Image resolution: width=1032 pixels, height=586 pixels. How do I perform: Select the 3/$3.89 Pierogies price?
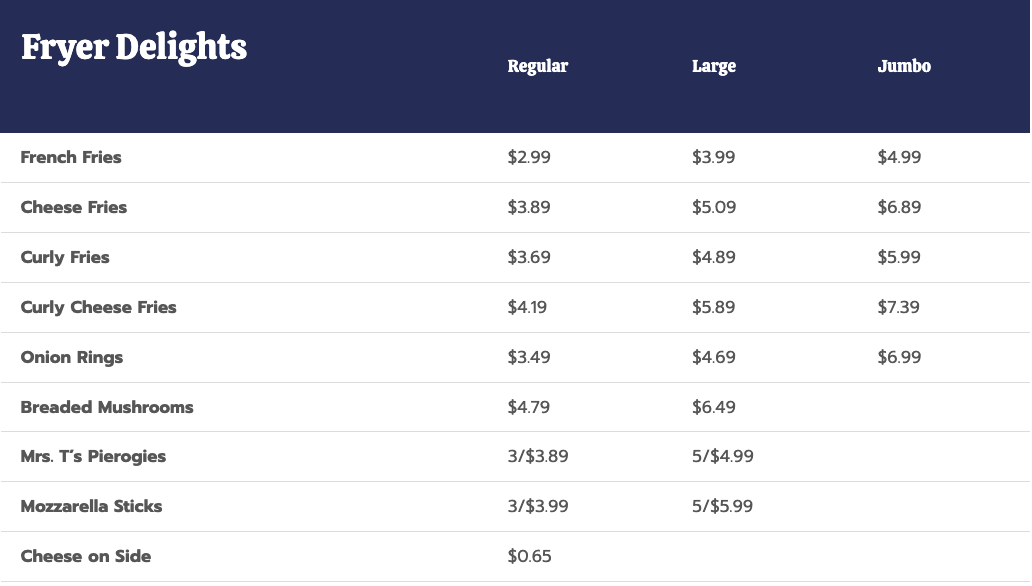point(538,456)
